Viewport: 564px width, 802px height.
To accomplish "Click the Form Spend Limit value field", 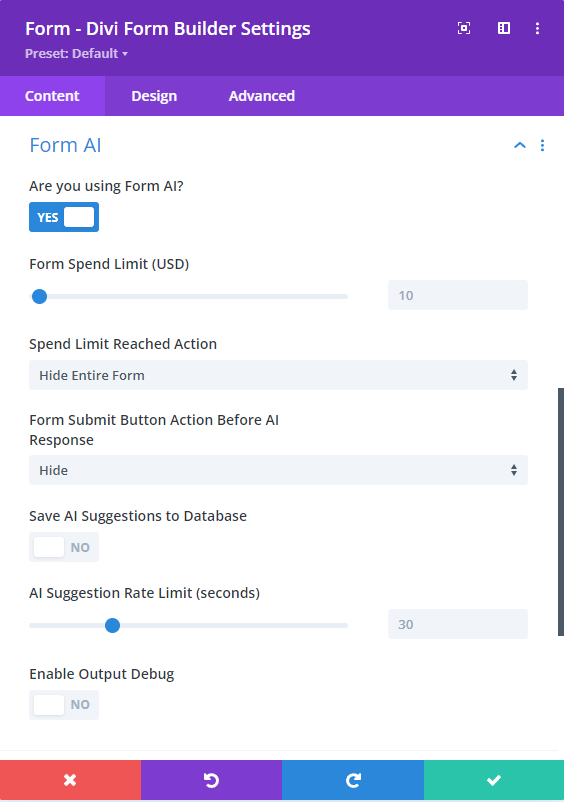I will [x=458, y=295].
